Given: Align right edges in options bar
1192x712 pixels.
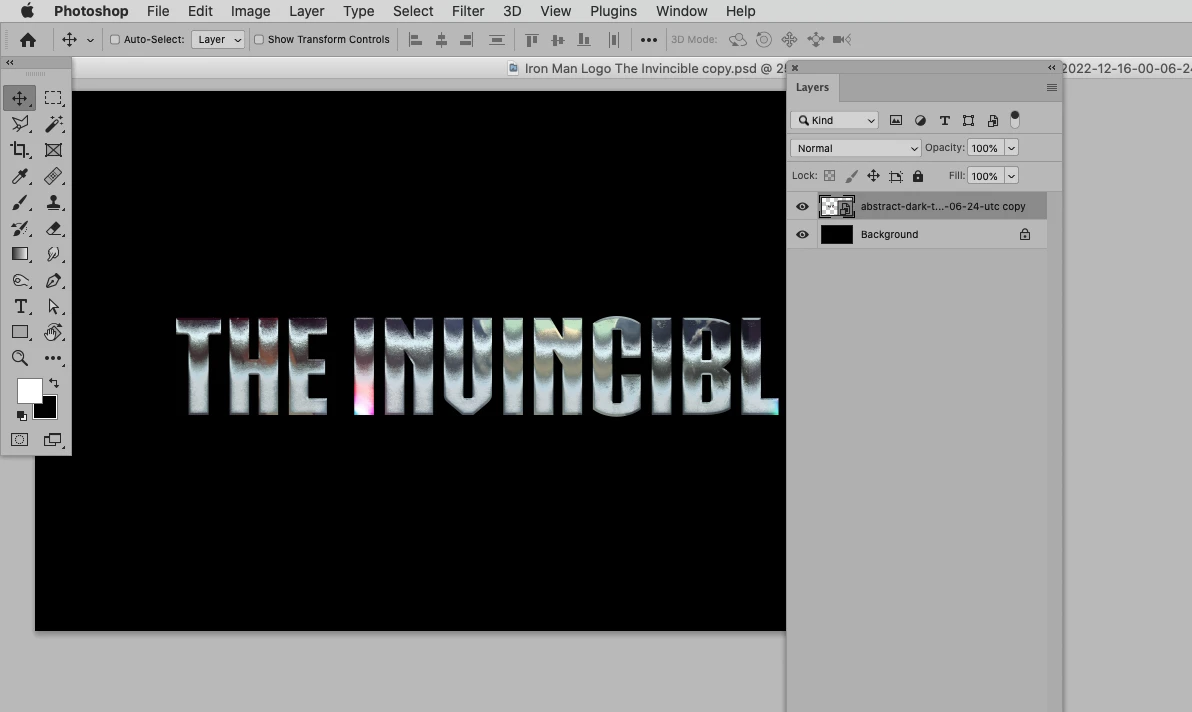Looking at the screenshot, I should [466, 40].
